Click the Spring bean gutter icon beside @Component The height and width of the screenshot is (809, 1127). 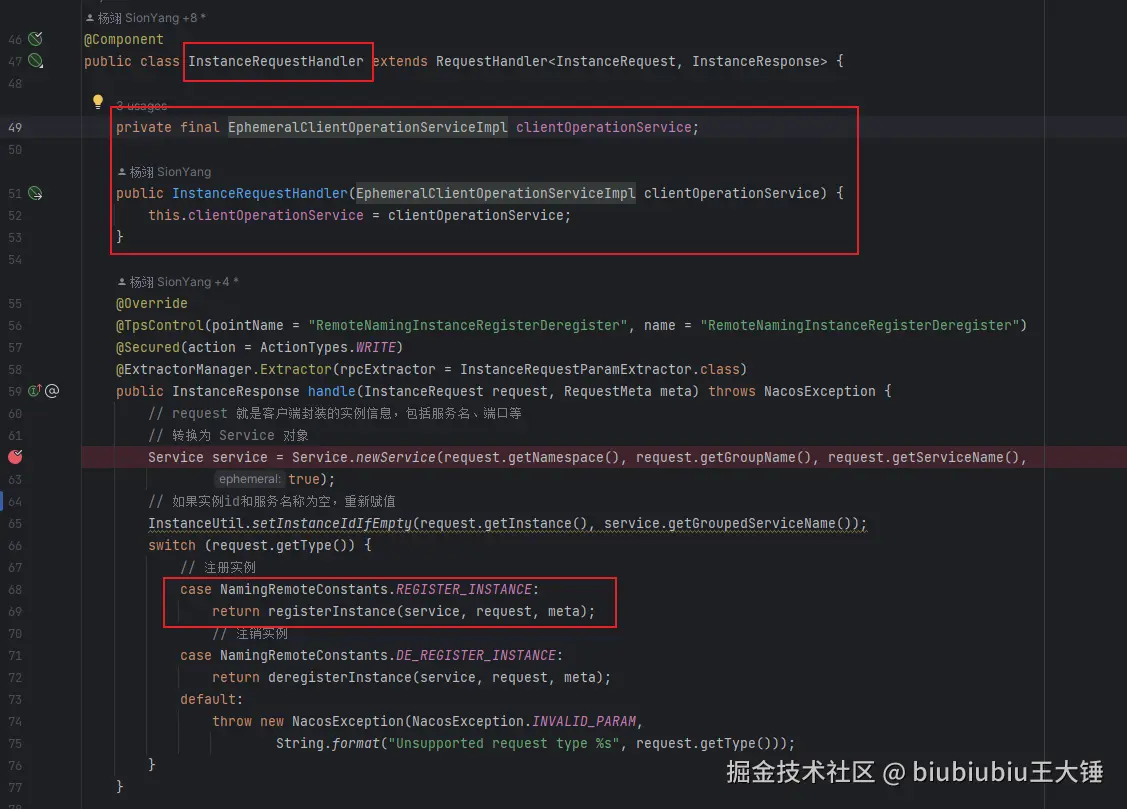(x=35, y=38)
